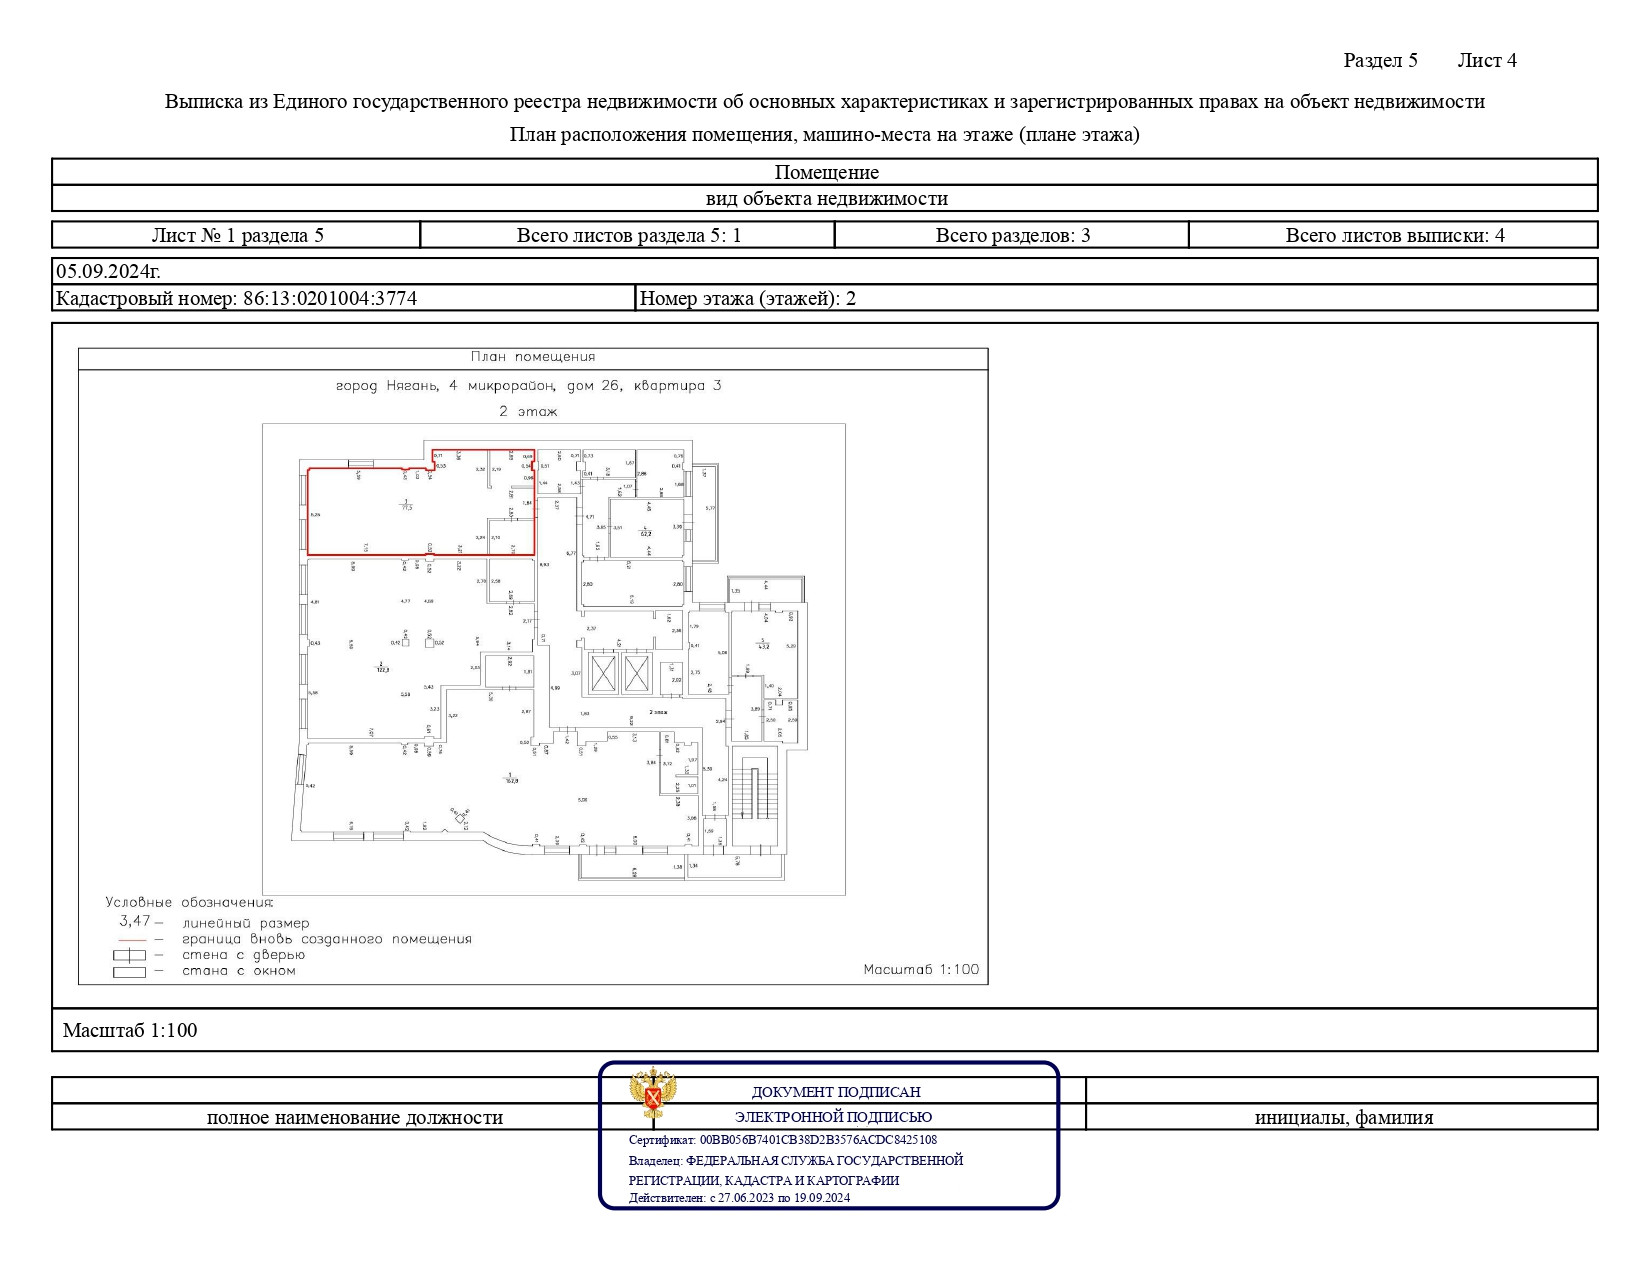Click the "Раздел 5" header label
The height and width of the screenshot is (1275, 1650).
click(1380, 60)
